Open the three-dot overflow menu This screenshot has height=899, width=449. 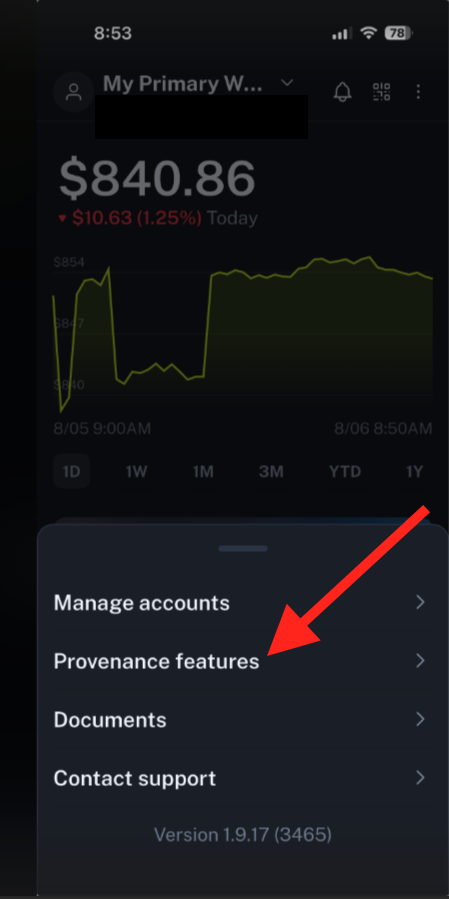click(x=418, y=92)
